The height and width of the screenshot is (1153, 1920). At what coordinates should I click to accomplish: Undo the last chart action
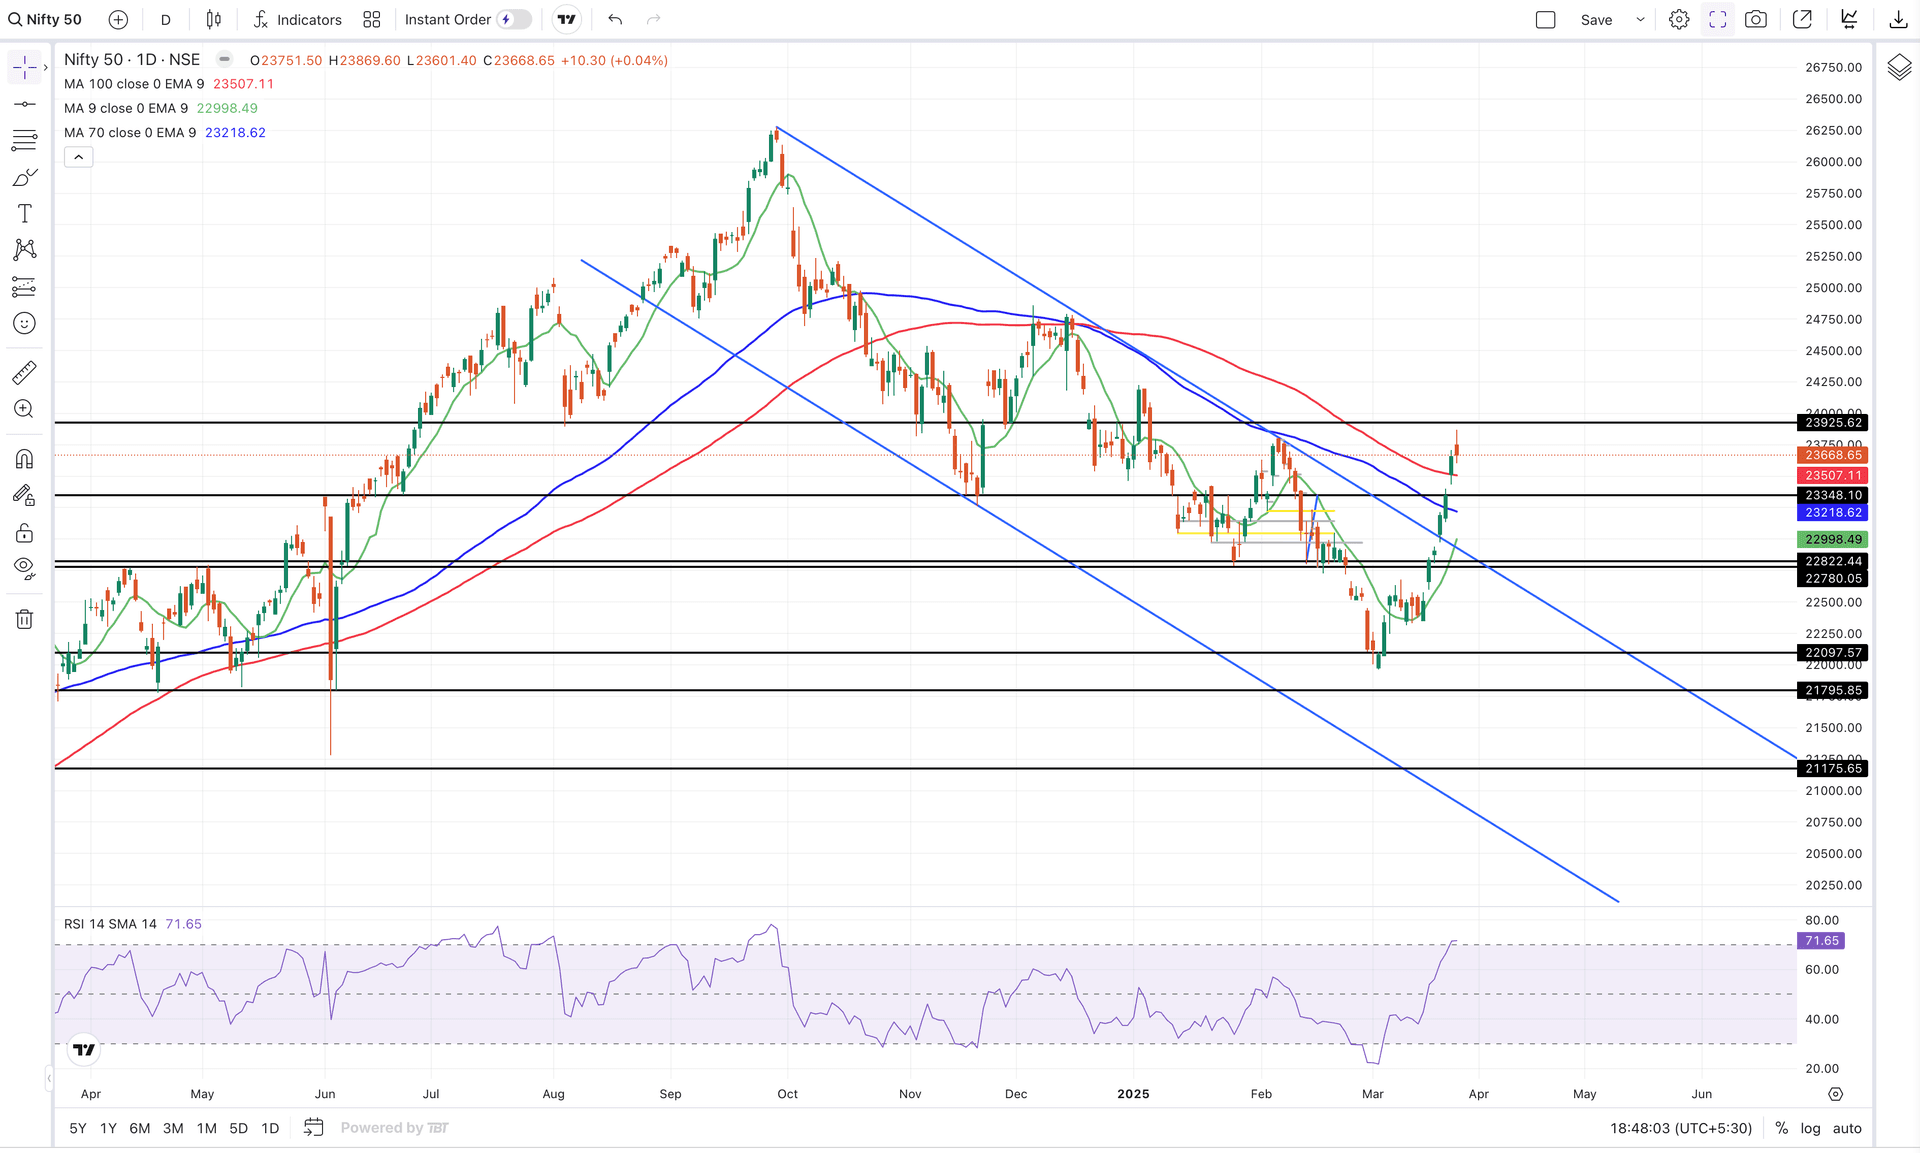615,20
